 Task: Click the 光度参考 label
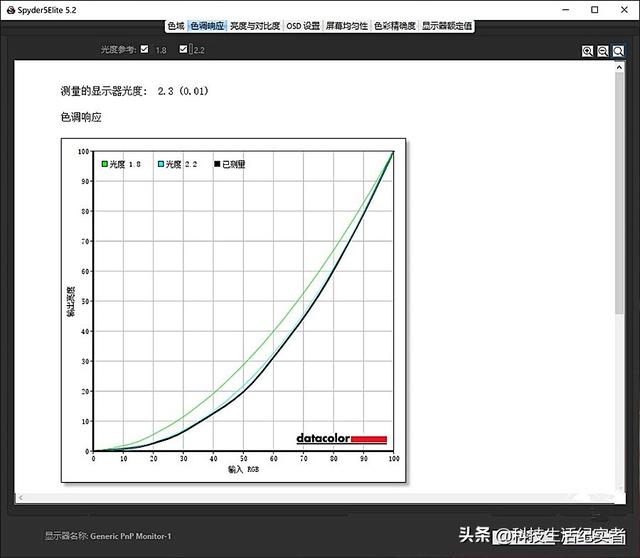pos(118,49)
